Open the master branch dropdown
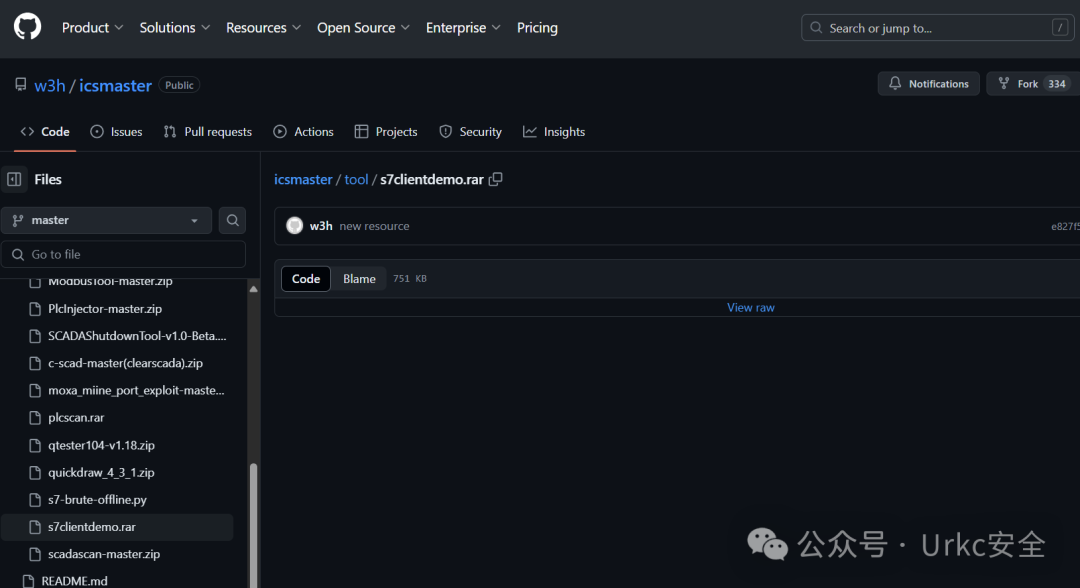The image size is (1080, 588). click(107, 220)
